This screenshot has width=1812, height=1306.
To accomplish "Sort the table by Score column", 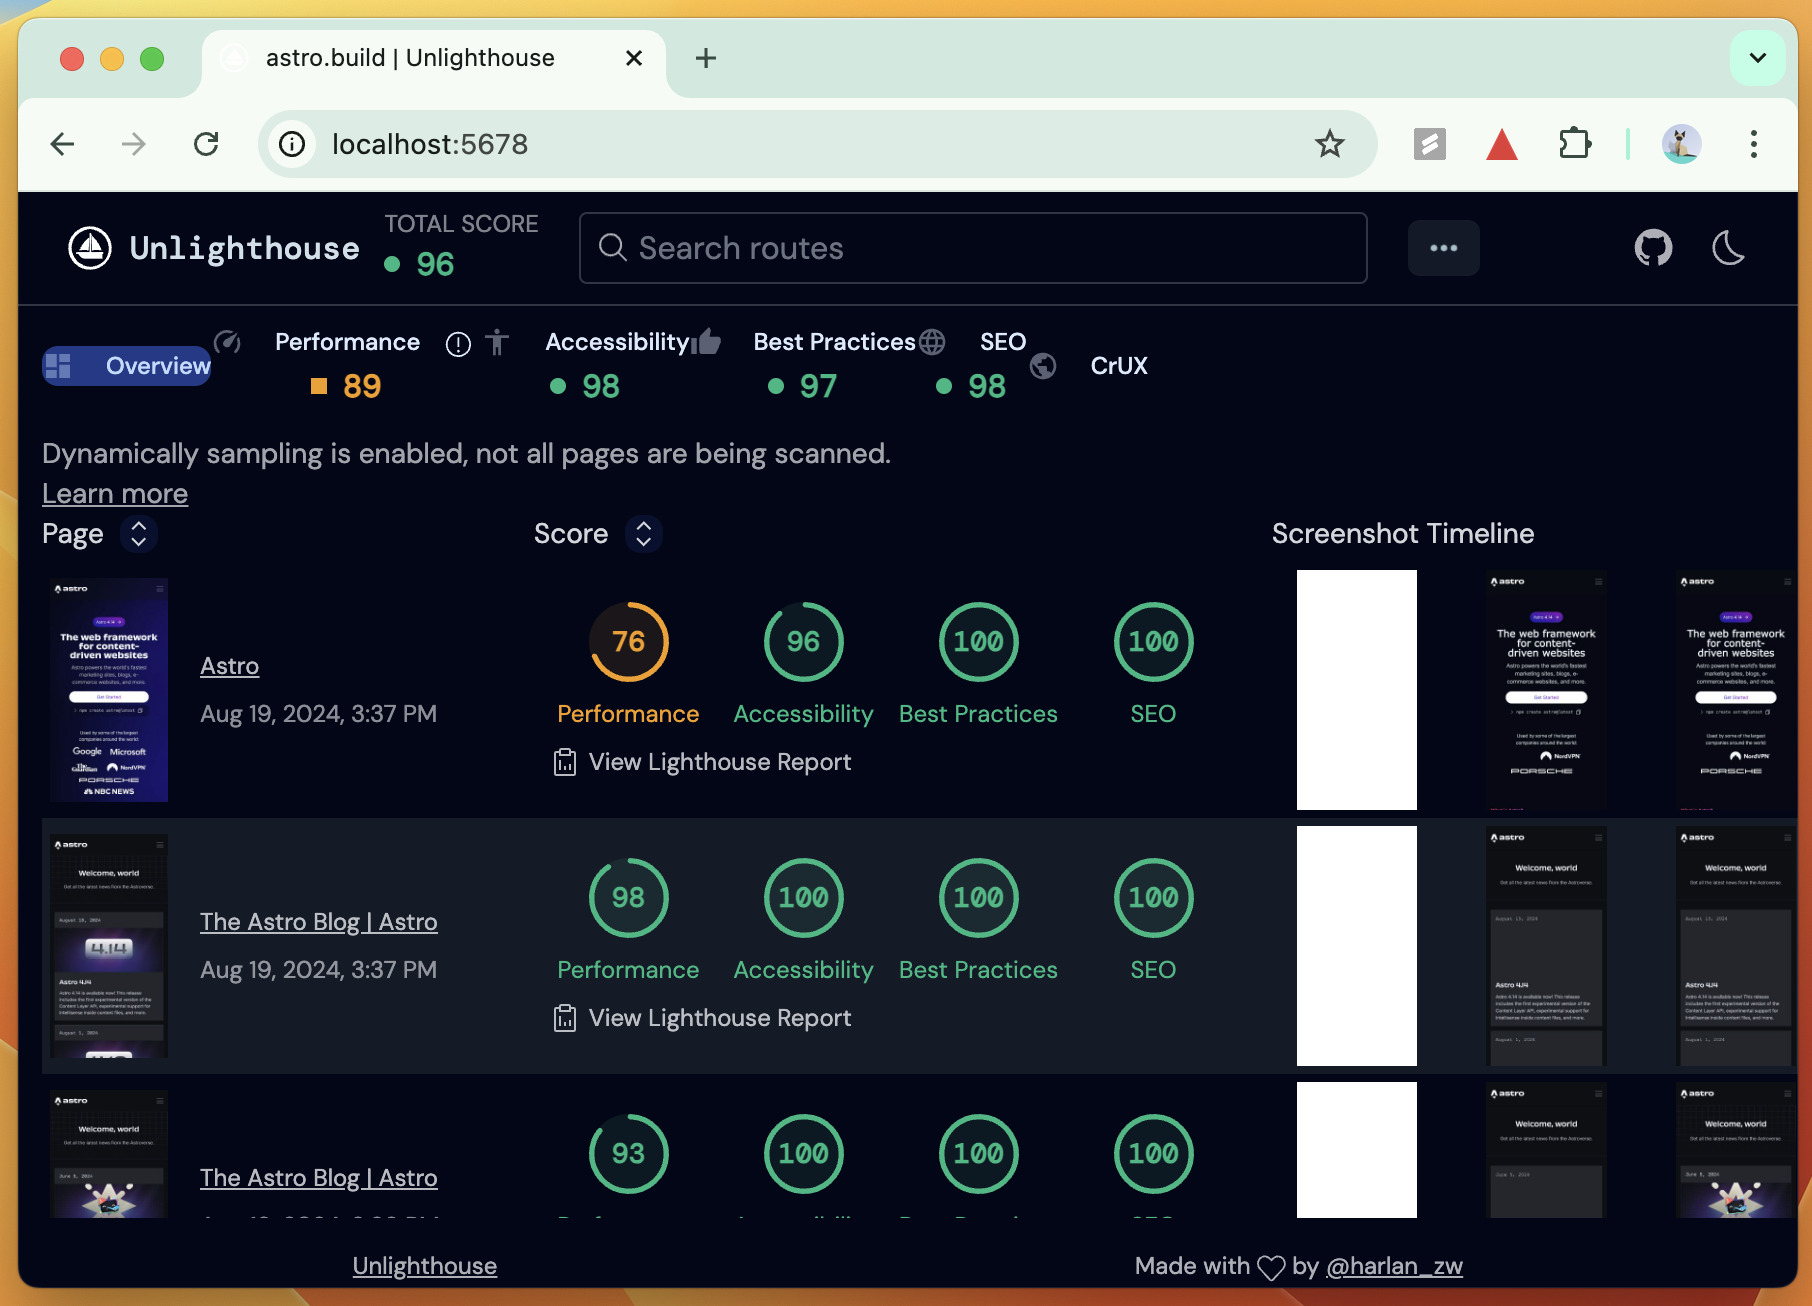I will [x=644, y=534].
